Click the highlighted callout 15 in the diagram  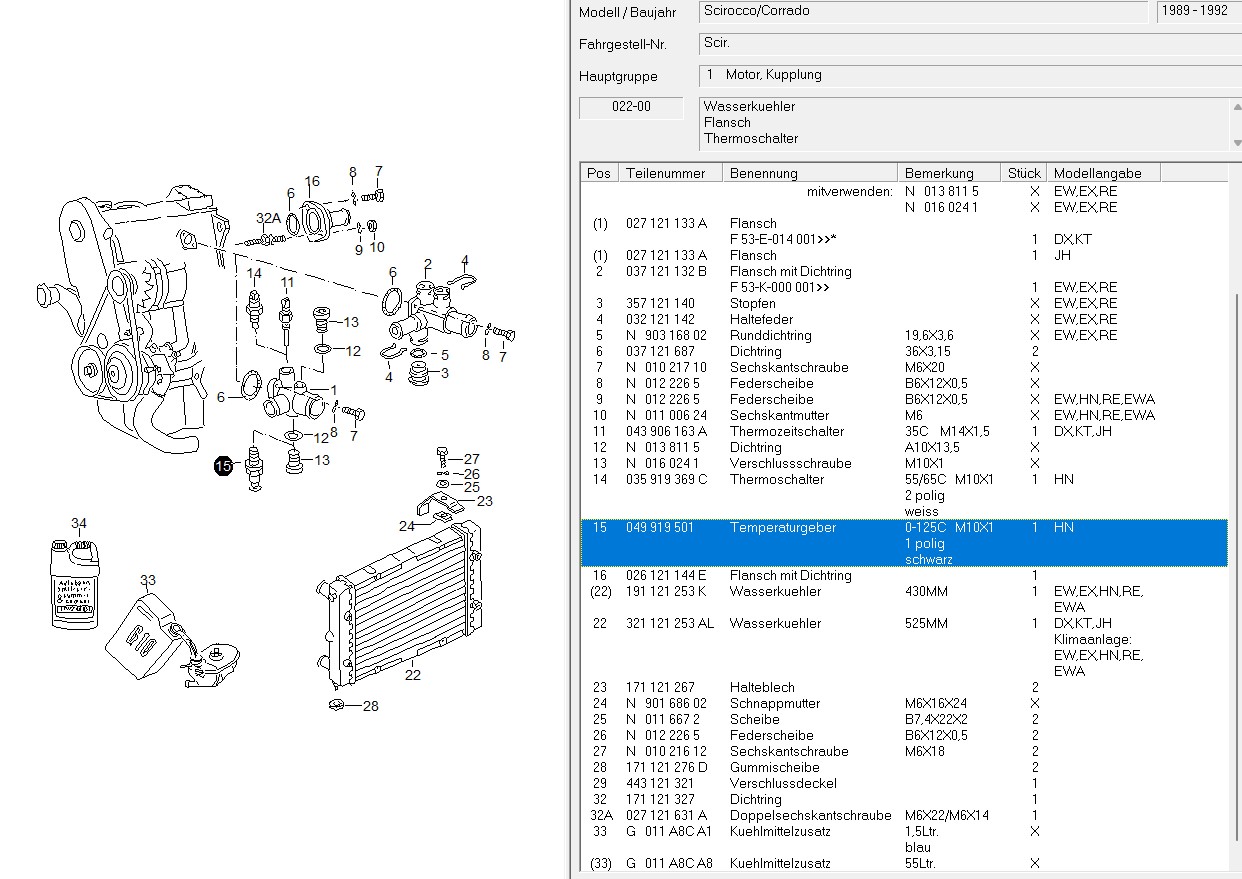click(223, 465)
